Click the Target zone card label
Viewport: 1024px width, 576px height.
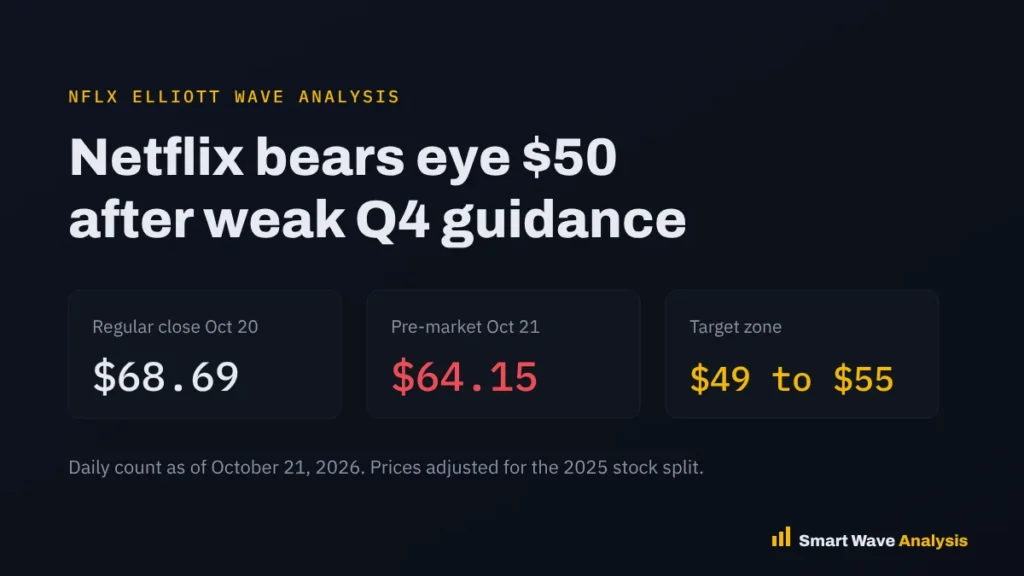tap(735, 327)
